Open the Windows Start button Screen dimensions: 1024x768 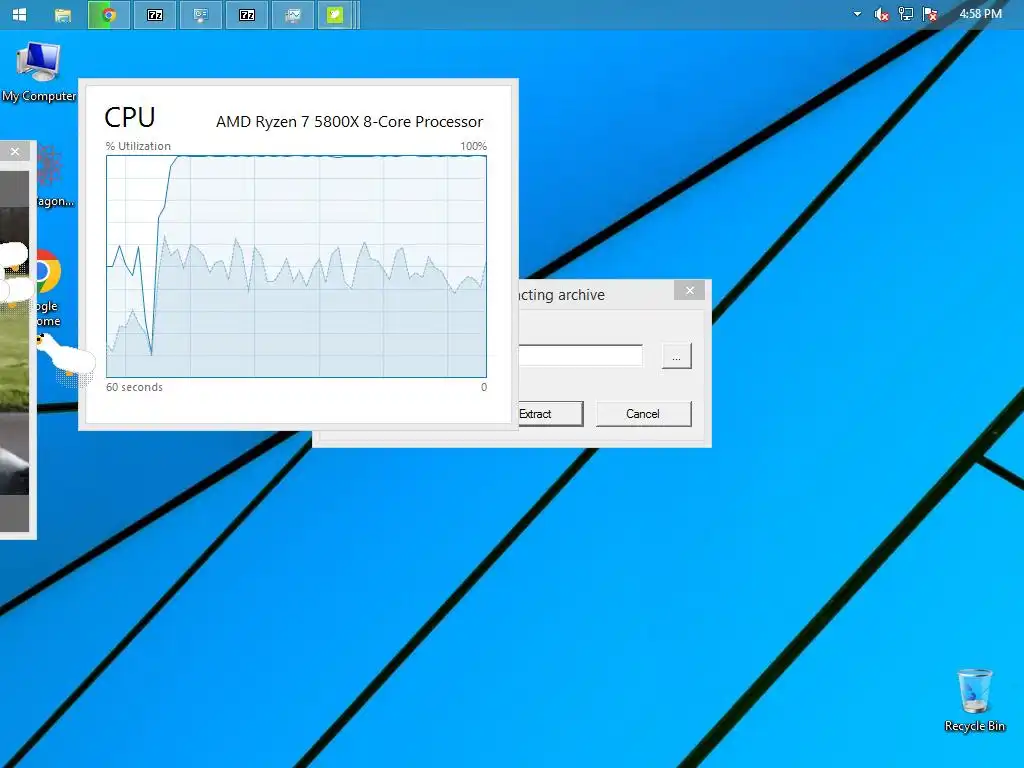point(20,14)
